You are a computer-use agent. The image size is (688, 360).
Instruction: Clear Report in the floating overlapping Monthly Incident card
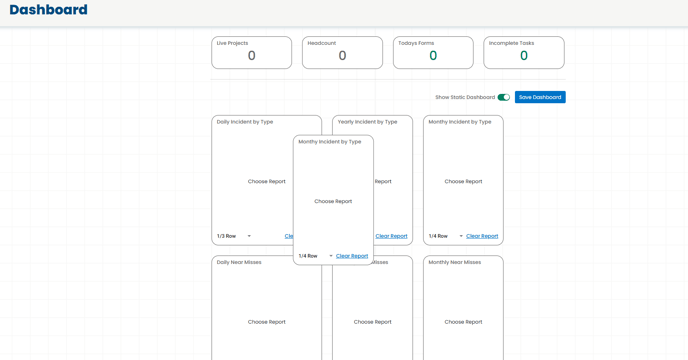tap(352, 256)
